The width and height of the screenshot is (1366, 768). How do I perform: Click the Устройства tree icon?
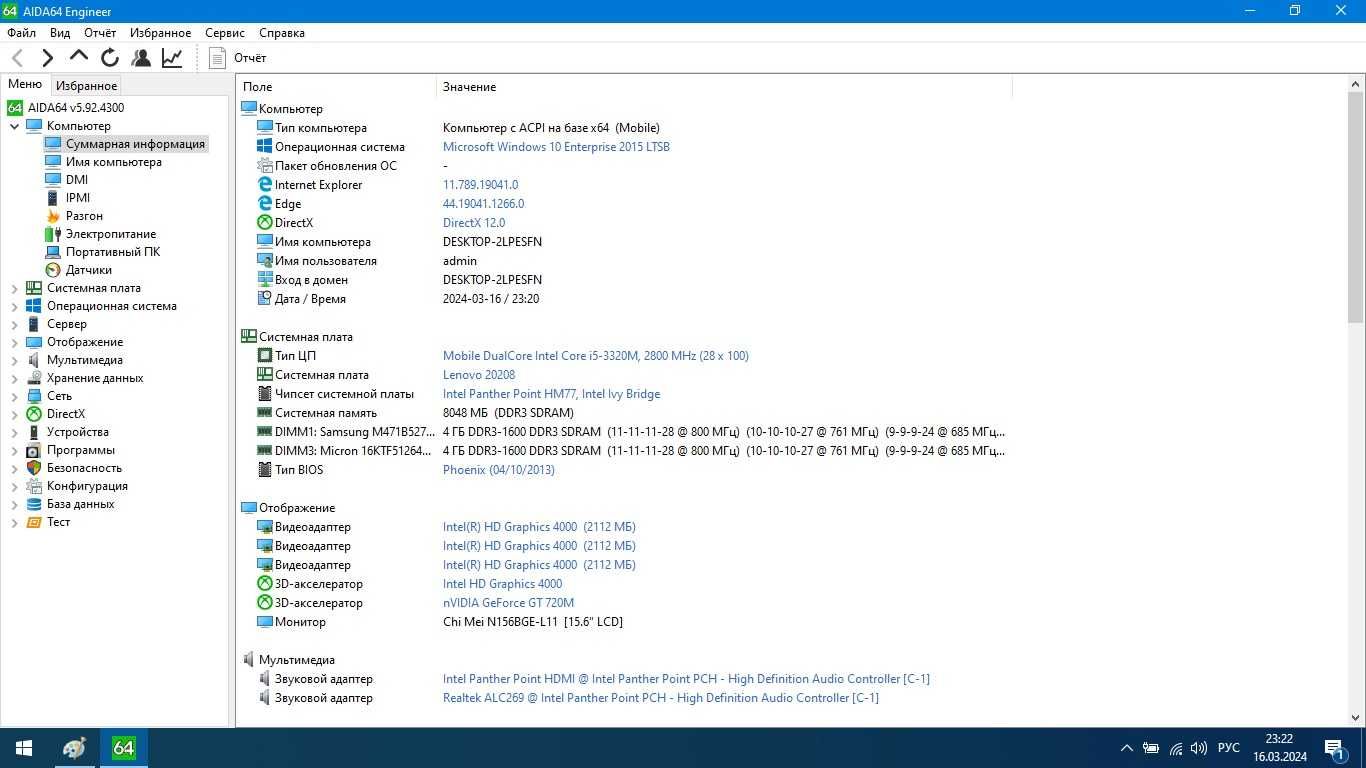coord(34,432)
